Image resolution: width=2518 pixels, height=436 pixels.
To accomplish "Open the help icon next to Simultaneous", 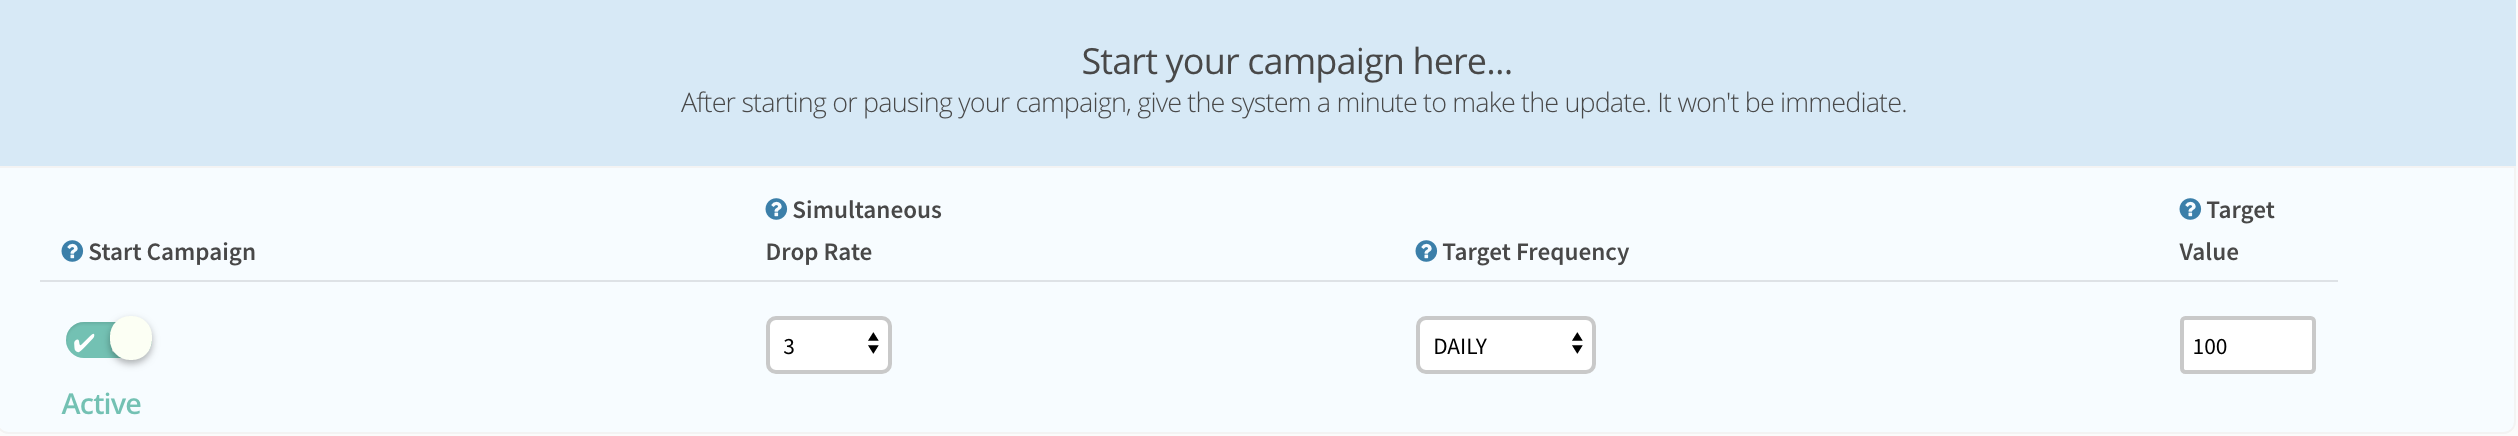I will 776,209.
